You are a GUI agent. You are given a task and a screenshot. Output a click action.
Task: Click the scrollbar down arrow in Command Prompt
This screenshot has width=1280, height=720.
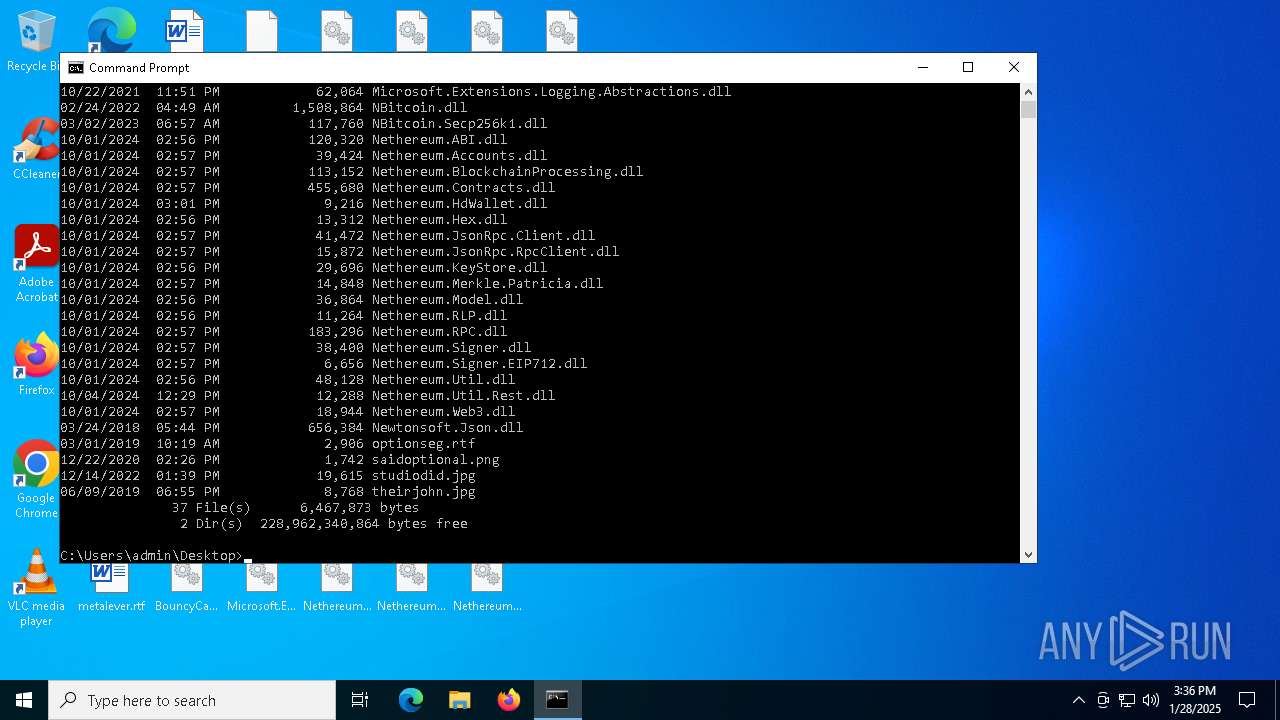click(1028, 554)
